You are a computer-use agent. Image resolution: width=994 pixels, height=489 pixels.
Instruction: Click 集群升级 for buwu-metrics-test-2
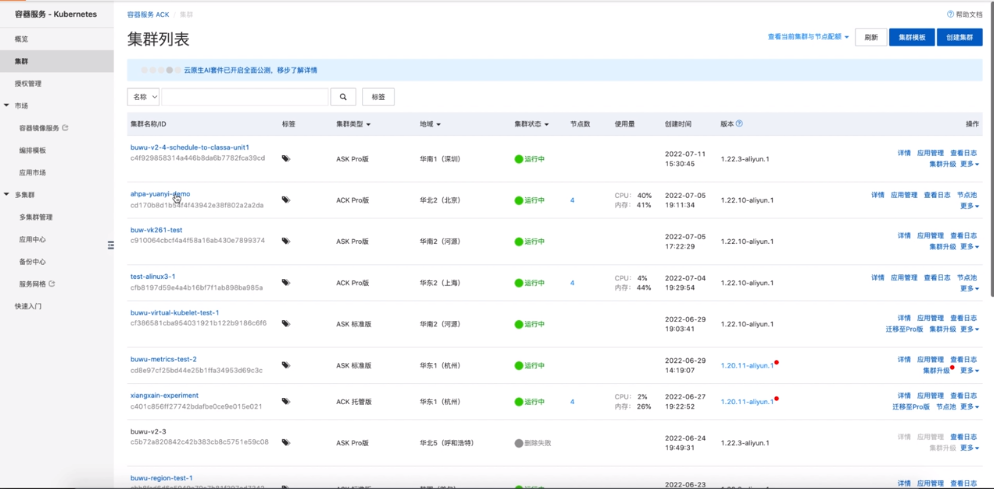pyautogui.click(x=936, y=370)
